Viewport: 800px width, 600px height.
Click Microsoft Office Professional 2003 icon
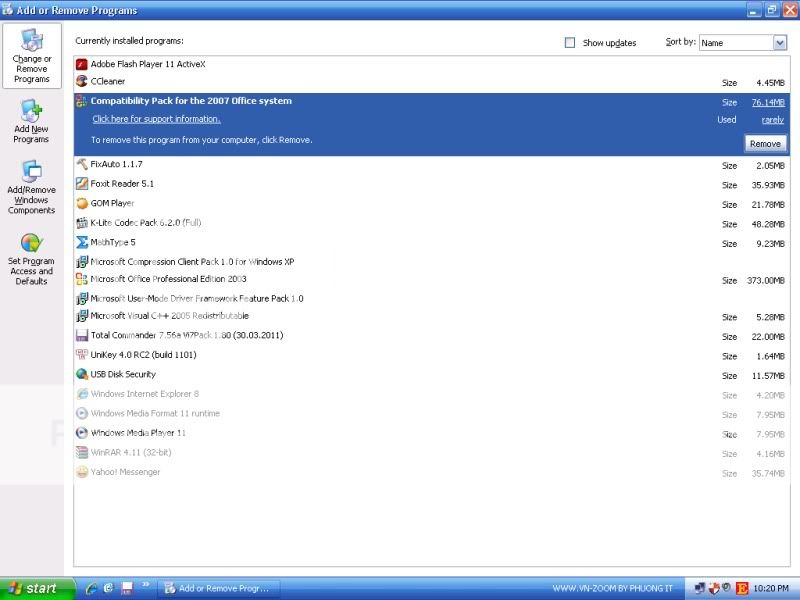[x=82, y=279]
